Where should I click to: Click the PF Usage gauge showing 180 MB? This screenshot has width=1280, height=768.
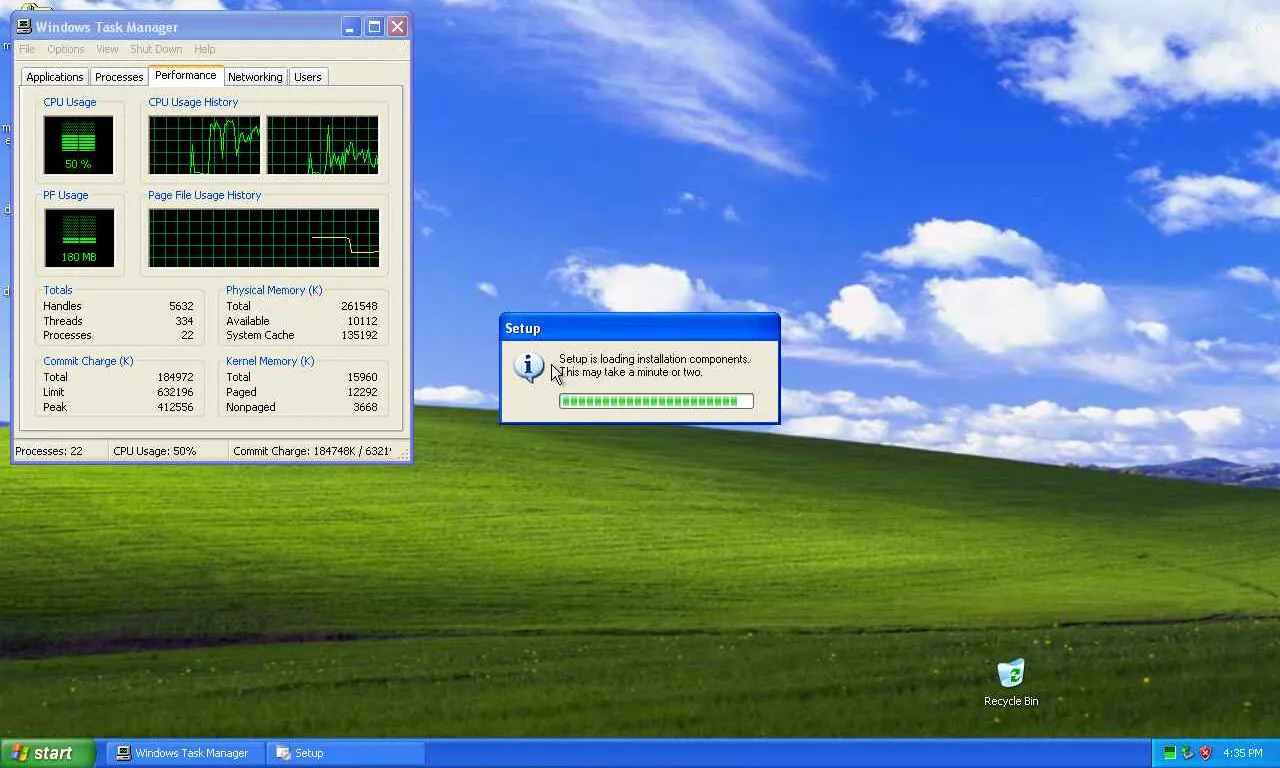pyautogui.click(x=78, y=238)
